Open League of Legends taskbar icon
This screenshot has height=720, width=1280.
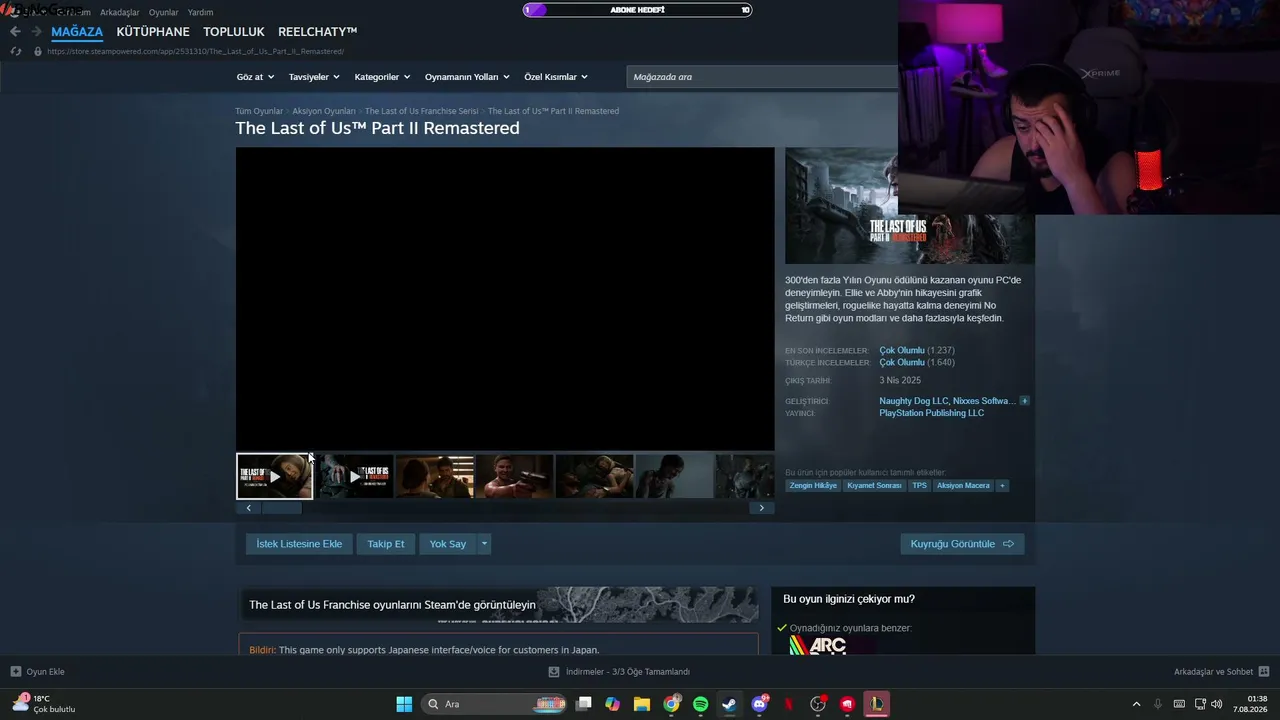[877, 704]
